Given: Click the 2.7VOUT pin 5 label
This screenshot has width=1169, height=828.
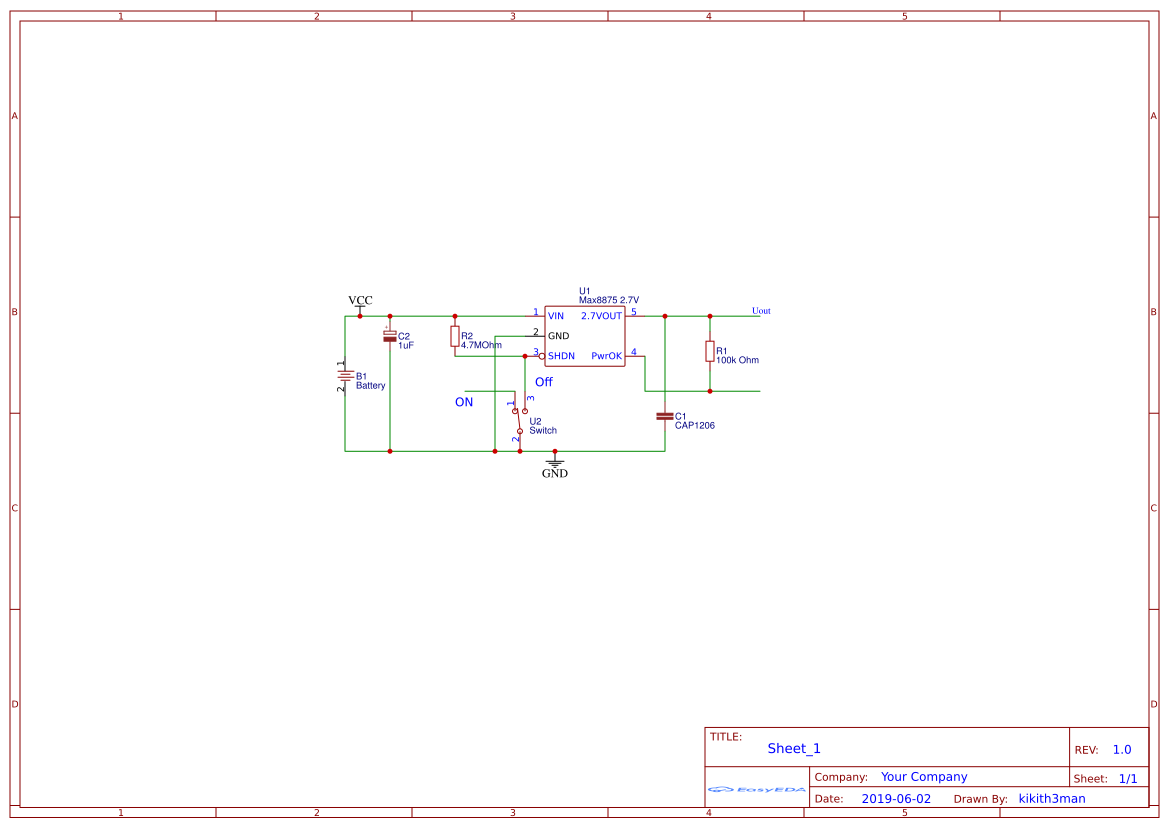Looking at the screenshot, I should tap(601, 316).
